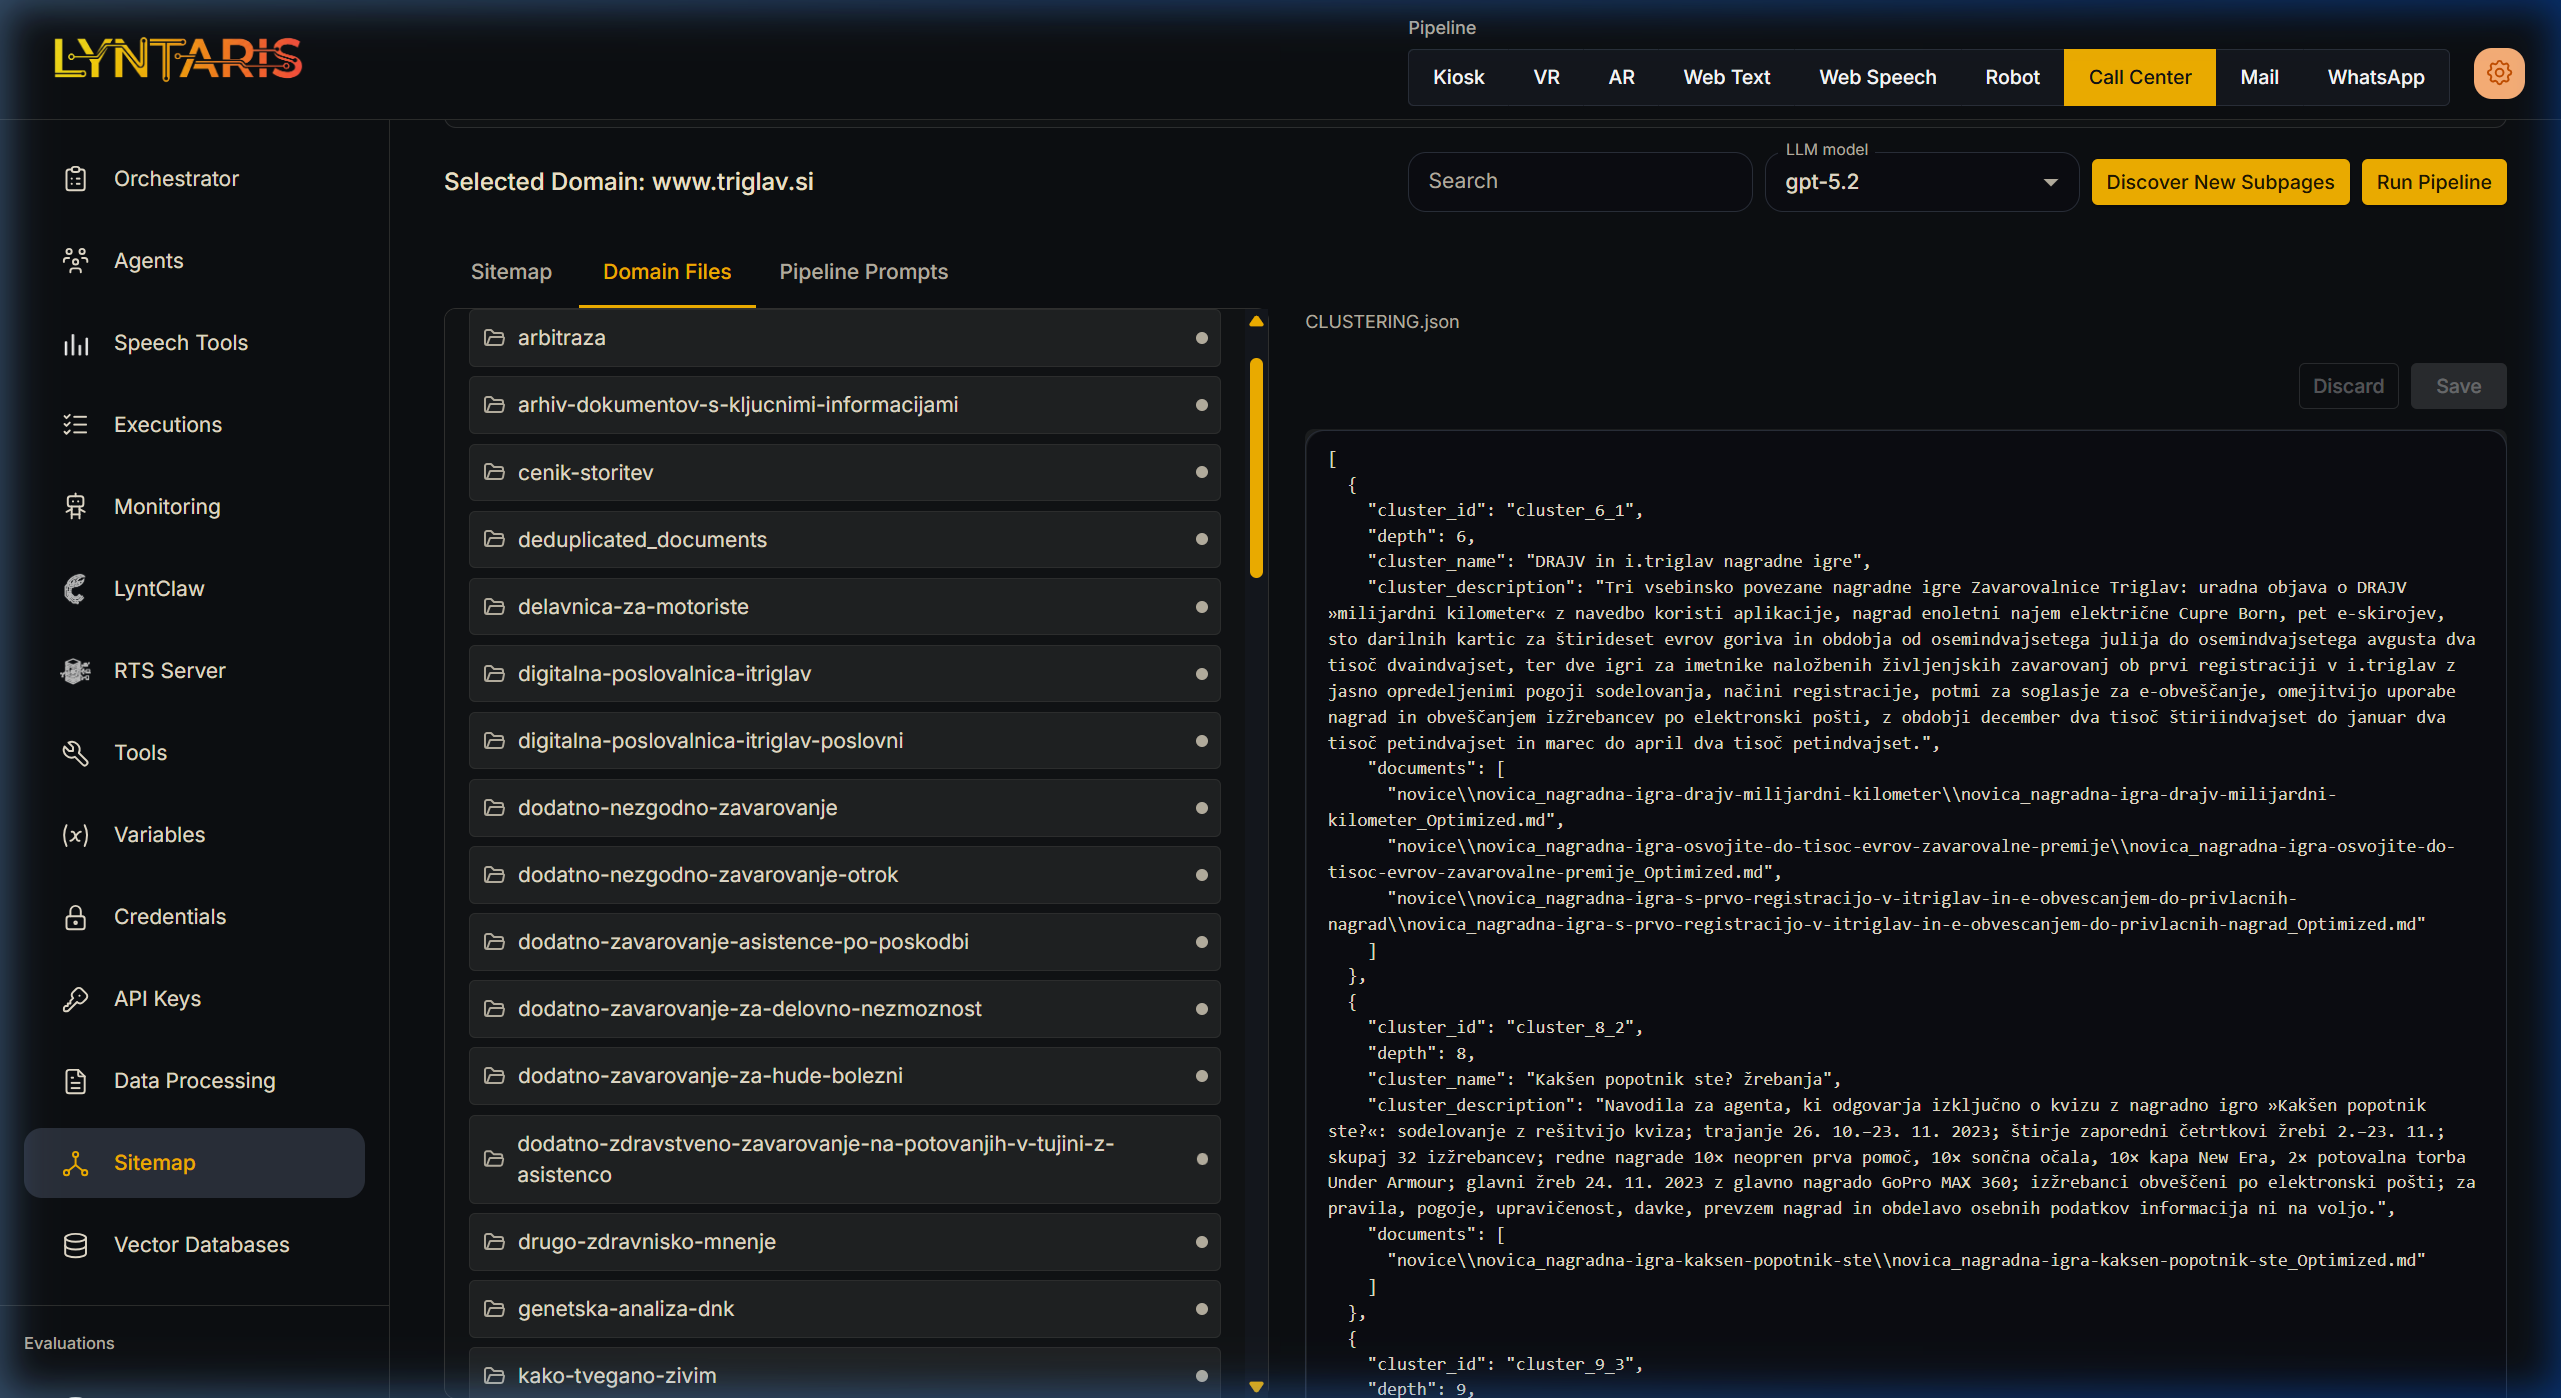Expand the kako-tvegano-zivim folder
The height and width of the screenshot is (1398, 2561).
click(x=844, y=1374)
